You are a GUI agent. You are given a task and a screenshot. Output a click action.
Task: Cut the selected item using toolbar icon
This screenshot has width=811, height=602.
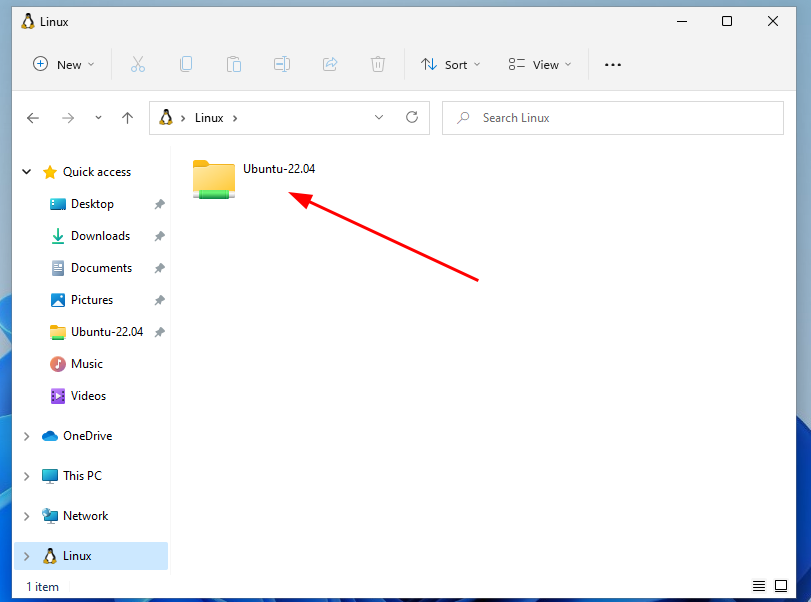[137, 64]
